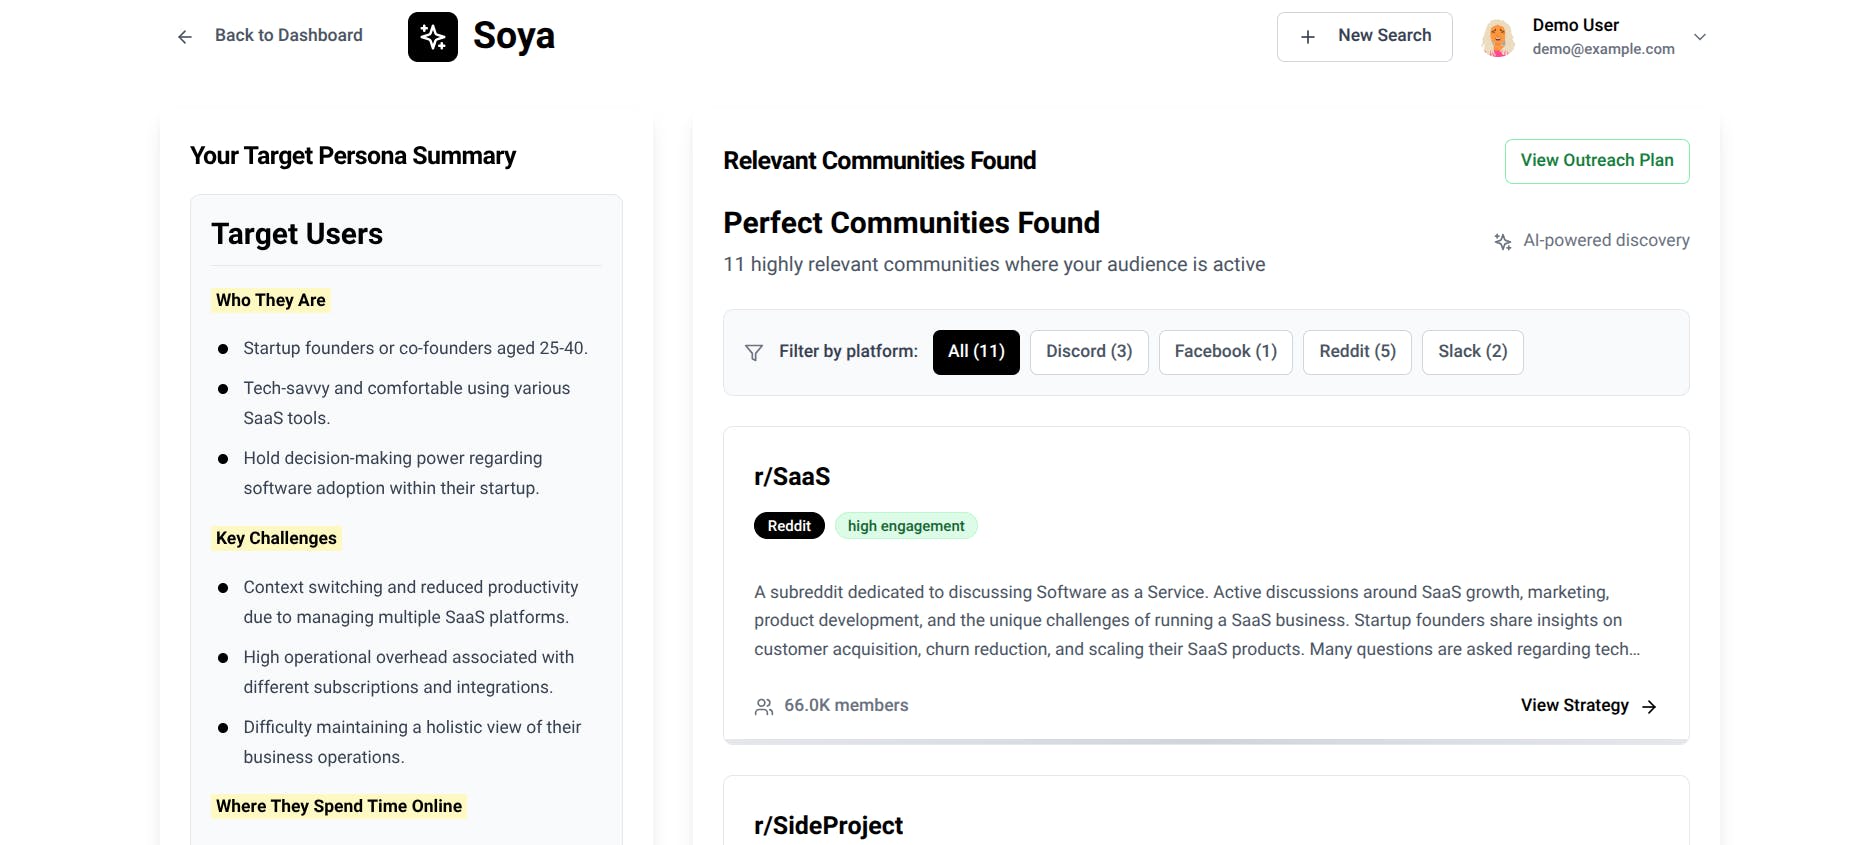Filter communities by Discord (3)
The height and width of the screenshot is (845, 1875).
1089,352
